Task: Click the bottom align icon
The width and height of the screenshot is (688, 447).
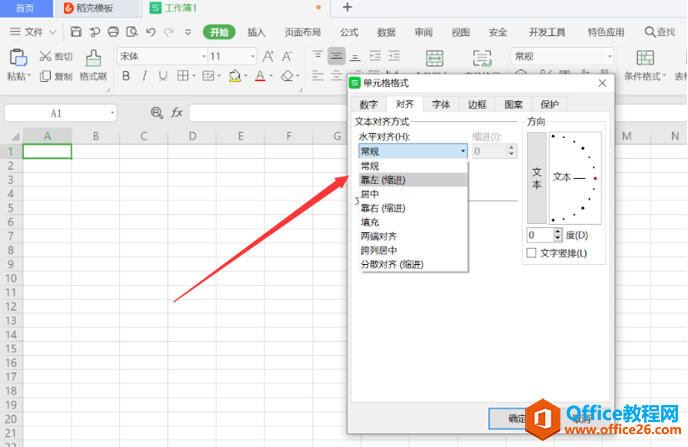Action: (x=355, y=57)
